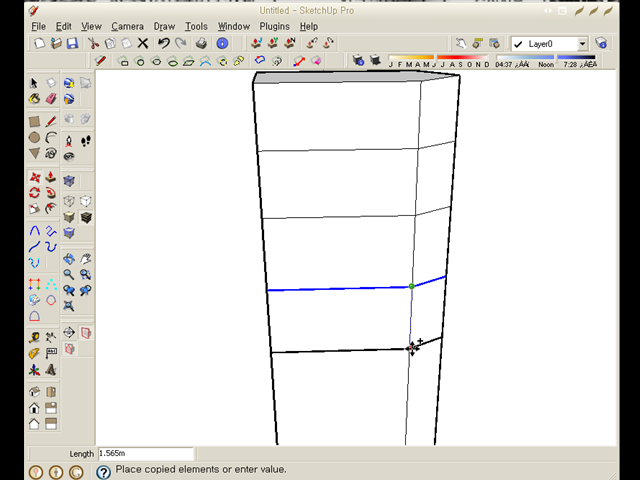Click the Cut scissors button
640x480 pixels.
tap(93, 43)
